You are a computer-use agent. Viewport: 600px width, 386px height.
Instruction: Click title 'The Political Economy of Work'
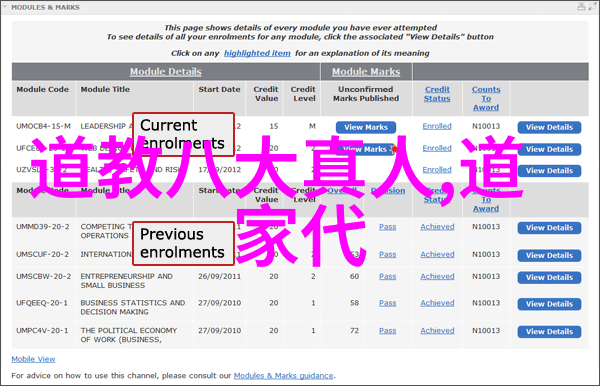(129, 335)
